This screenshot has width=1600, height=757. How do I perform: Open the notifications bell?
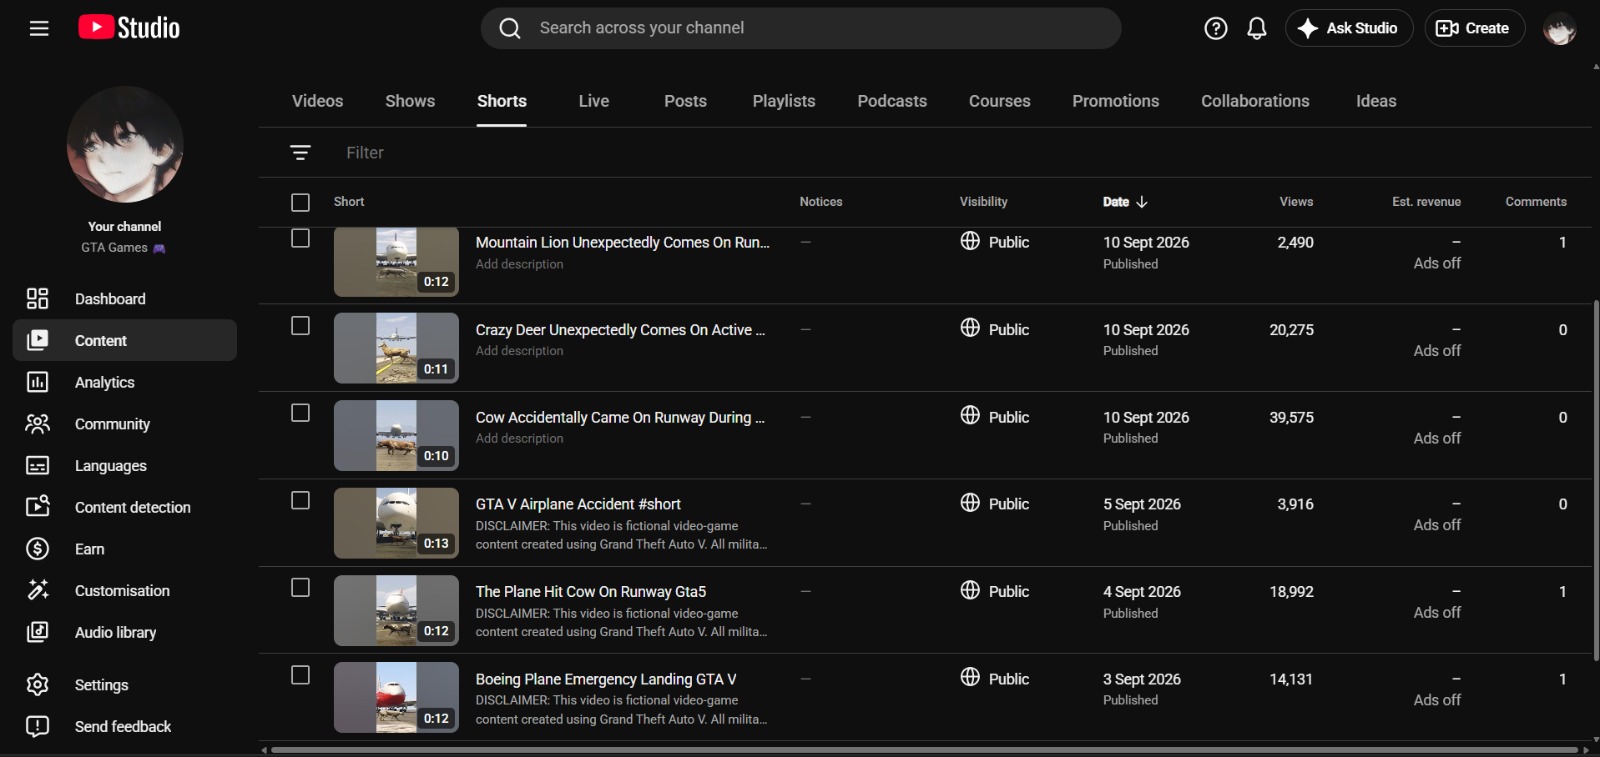tap(1257, 28)
